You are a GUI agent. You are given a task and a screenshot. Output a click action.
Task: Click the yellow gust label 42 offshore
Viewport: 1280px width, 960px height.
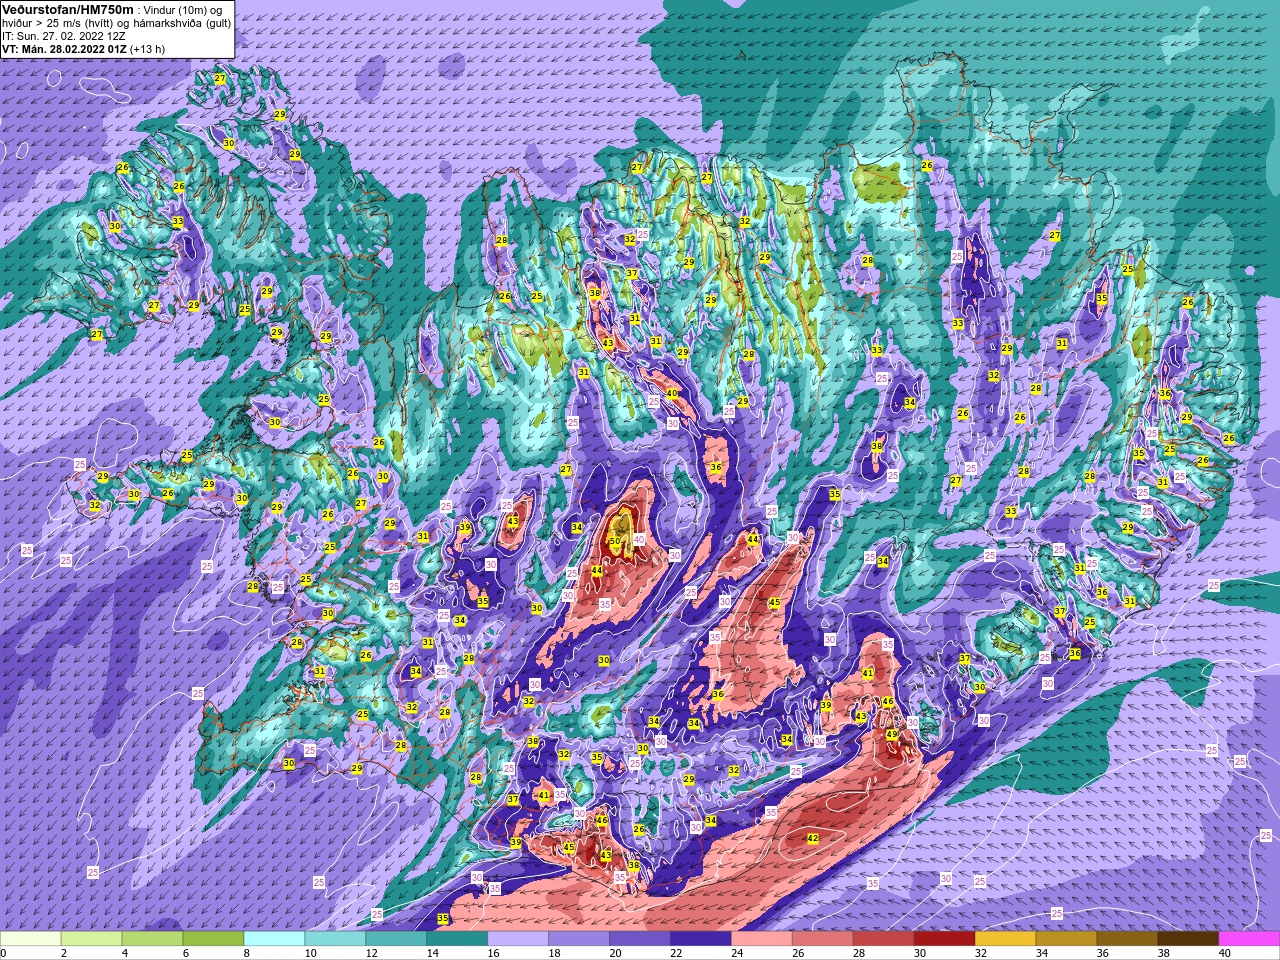(812, 838)
